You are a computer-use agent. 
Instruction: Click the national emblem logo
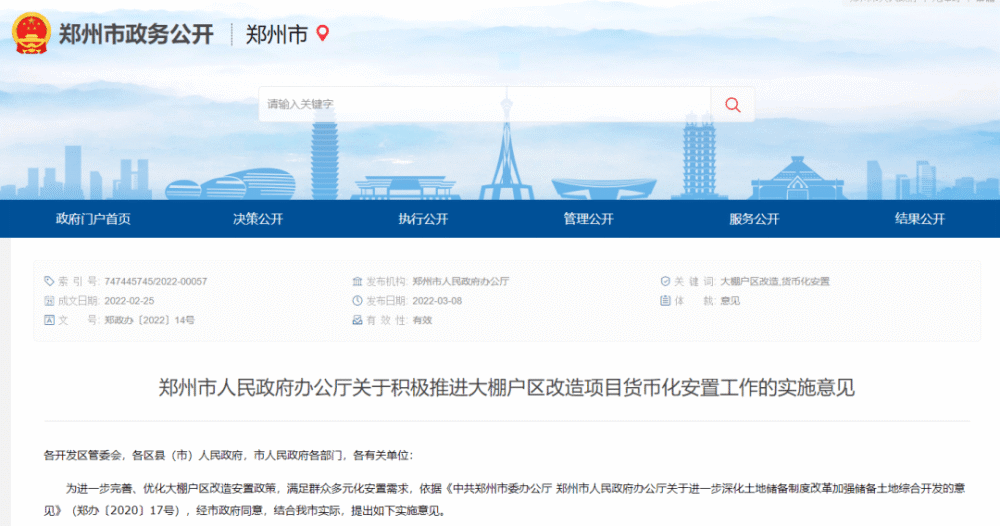click(x=31, y=34)
